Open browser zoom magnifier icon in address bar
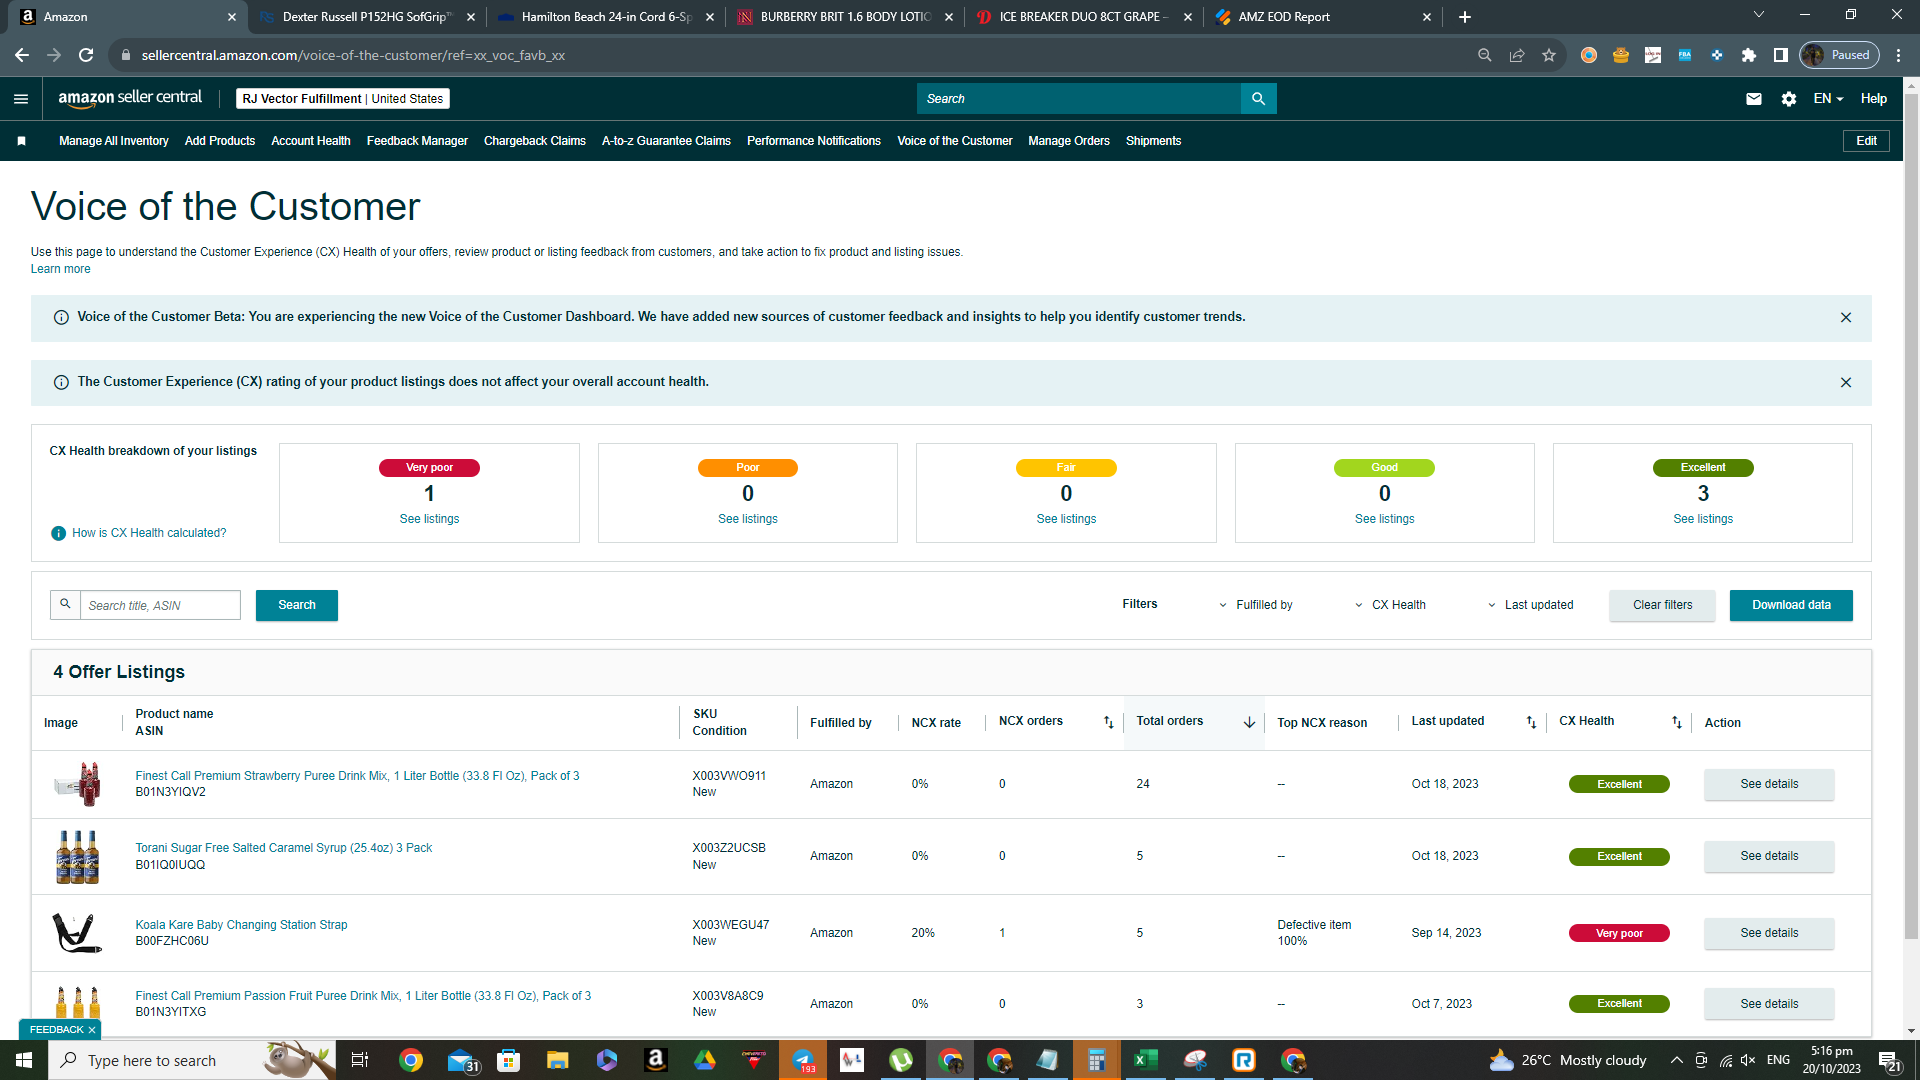Image resolution: width=1920 pixels, height=1080 pixels. pyautogui.click(x=1485, y=55)
